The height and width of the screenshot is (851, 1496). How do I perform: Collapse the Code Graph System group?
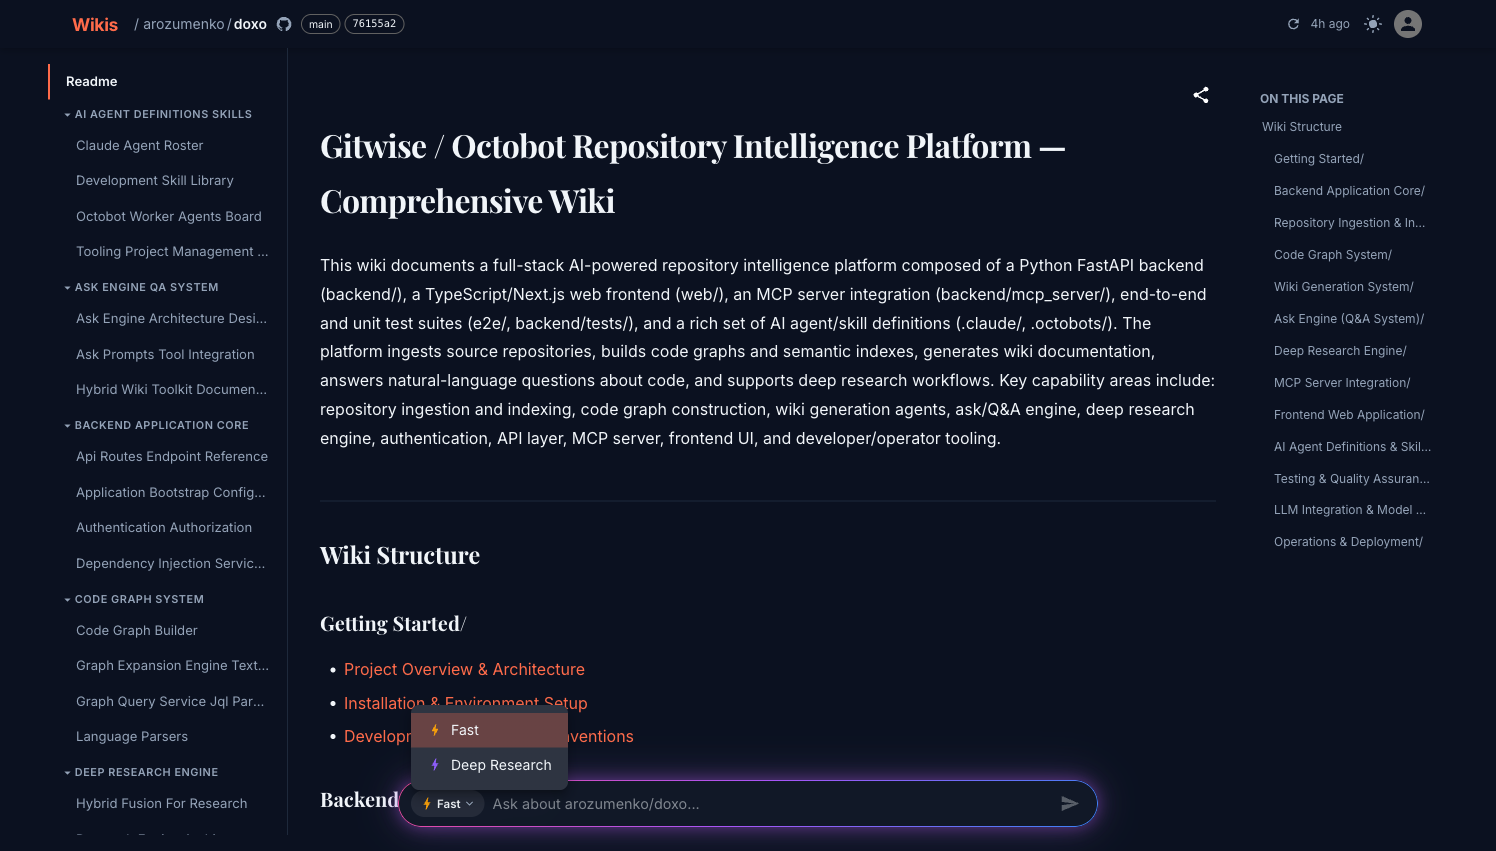(x=68, y=600)
